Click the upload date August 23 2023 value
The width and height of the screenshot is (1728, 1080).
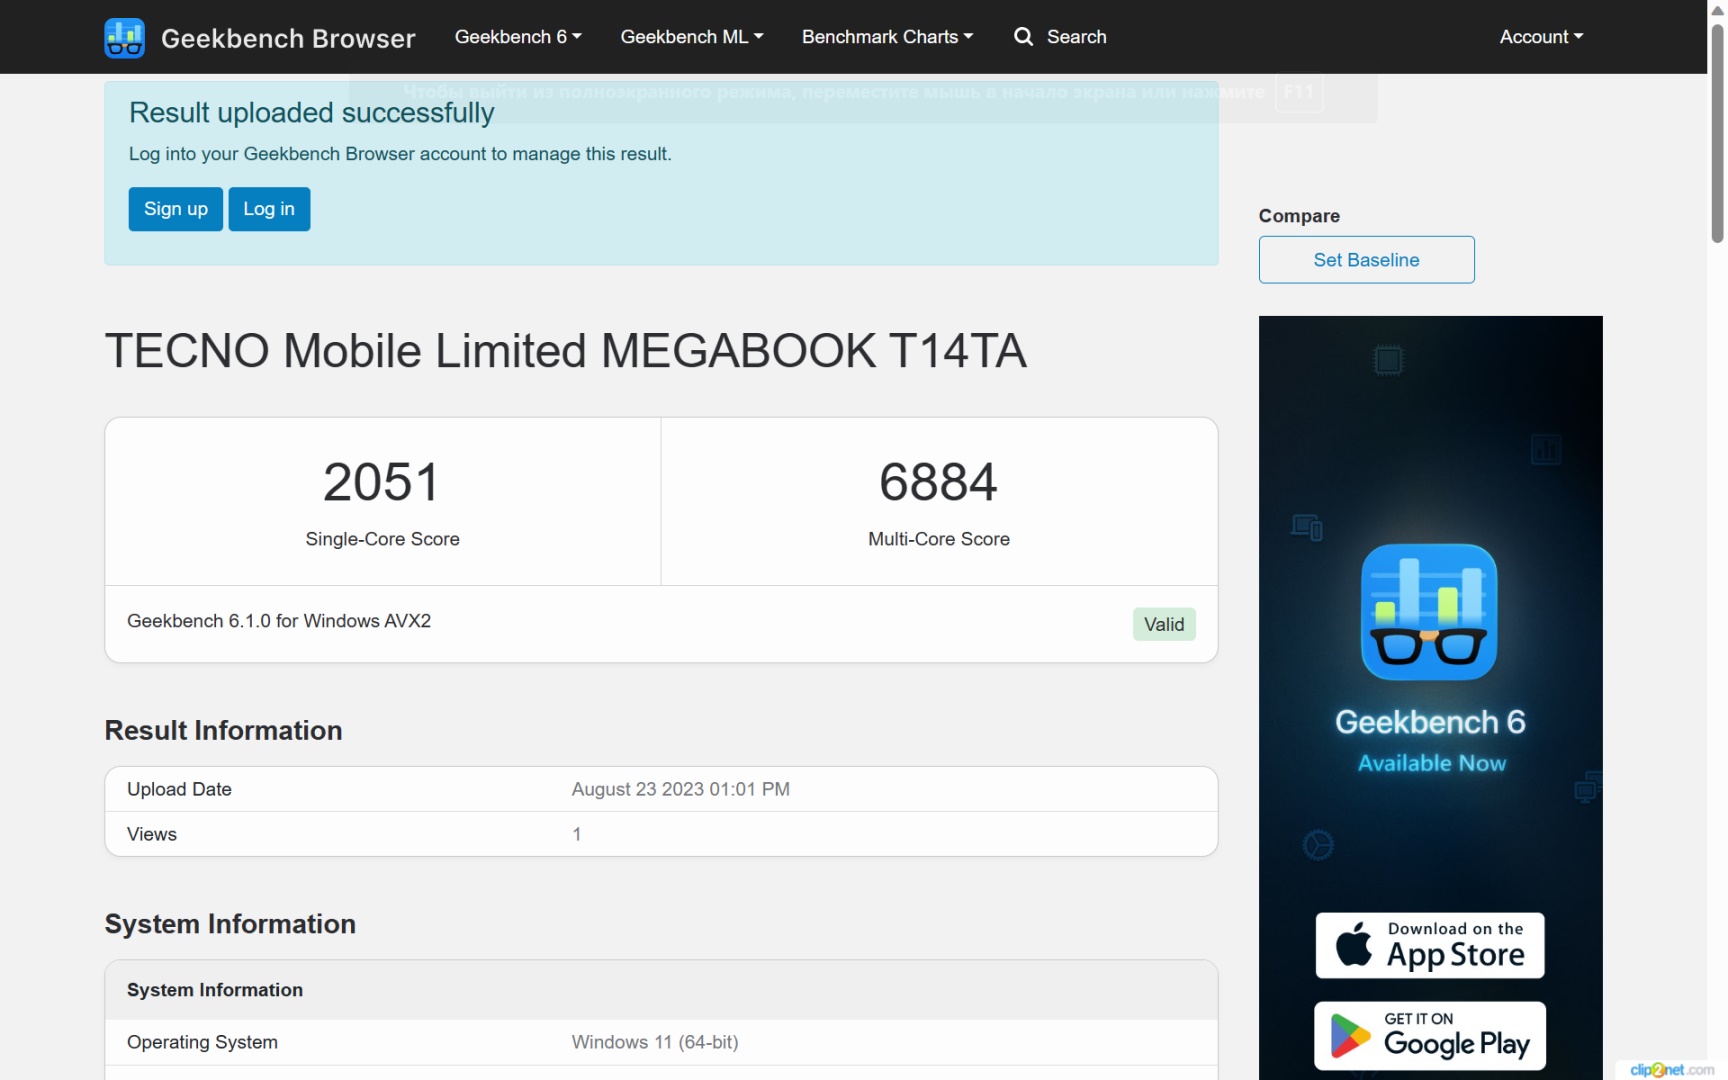pos(681,789)
